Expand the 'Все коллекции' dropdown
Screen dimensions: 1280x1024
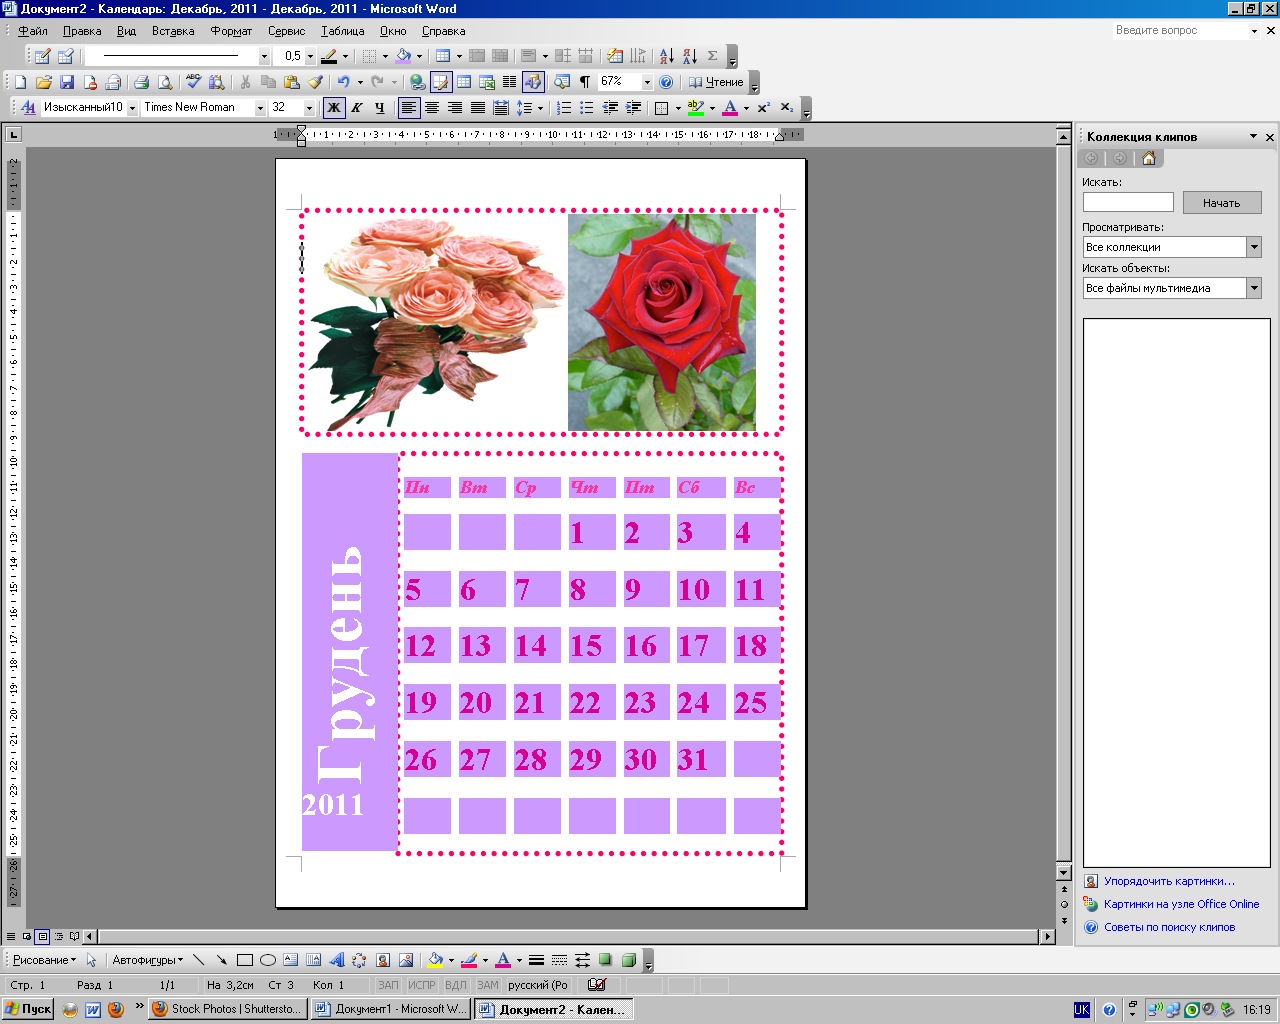pyautogui.click(x=1254, y=247)
